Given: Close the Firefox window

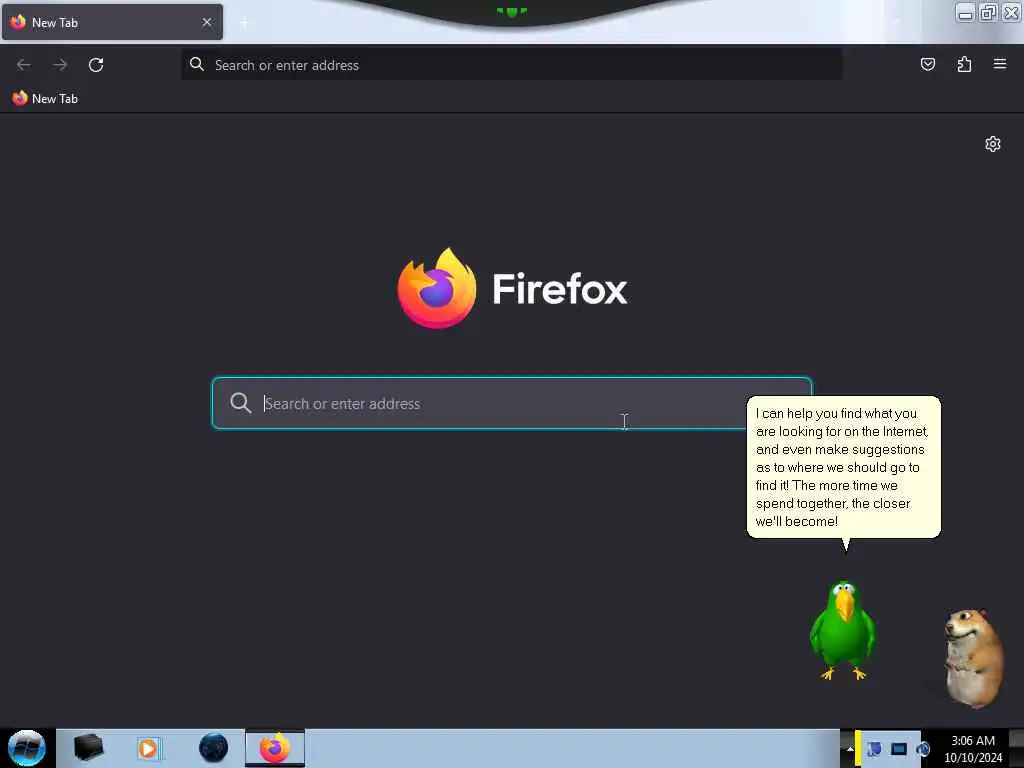Looking at the screenshot, I should click(x=1011, y=12).
